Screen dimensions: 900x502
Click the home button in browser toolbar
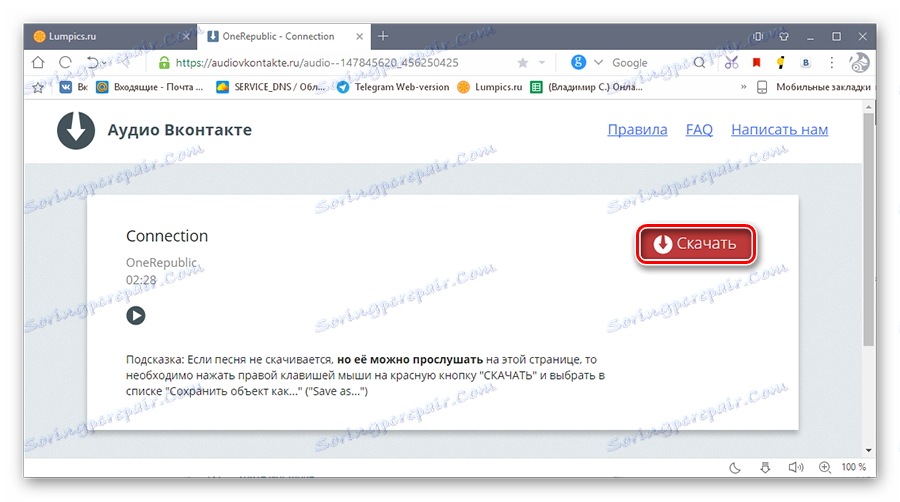38,63
